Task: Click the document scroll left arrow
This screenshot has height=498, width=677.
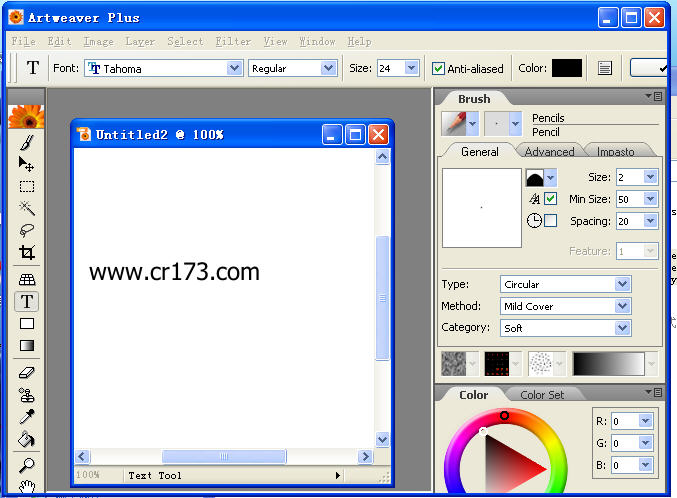Action: tap(82, 457)
